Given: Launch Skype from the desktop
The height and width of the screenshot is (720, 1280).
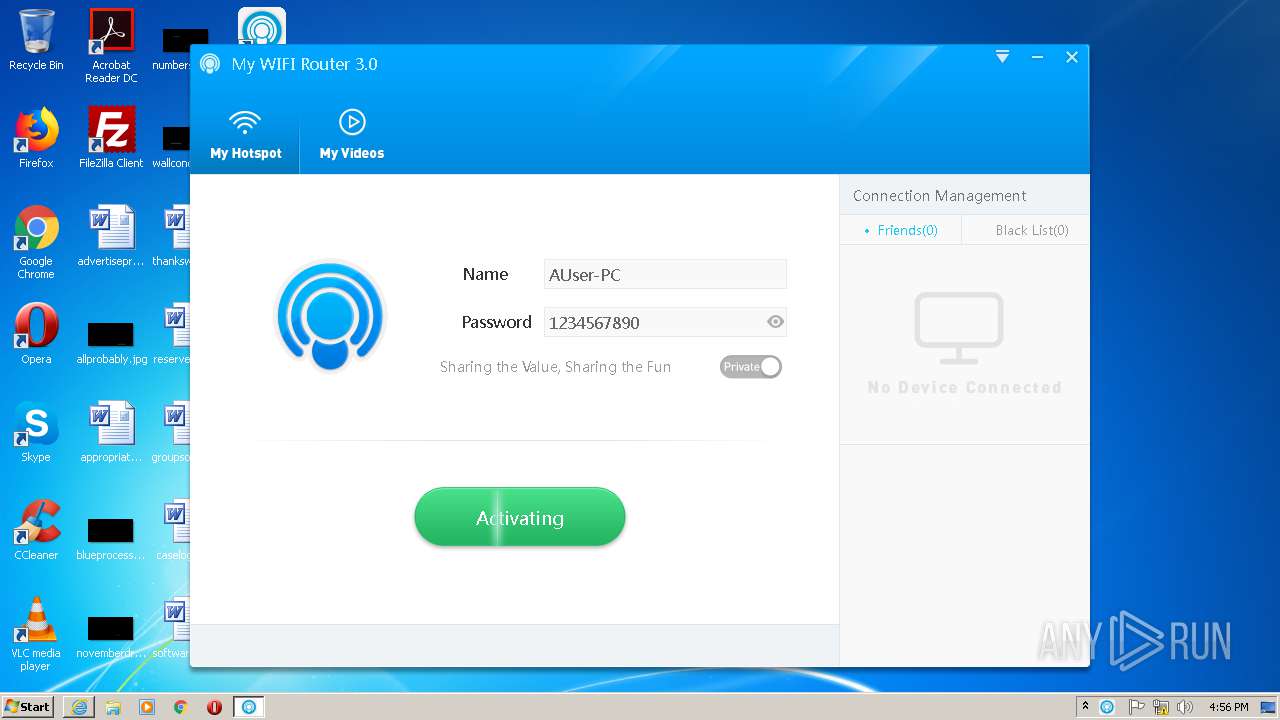Looking at the screenshot, I should click(36, 432).
